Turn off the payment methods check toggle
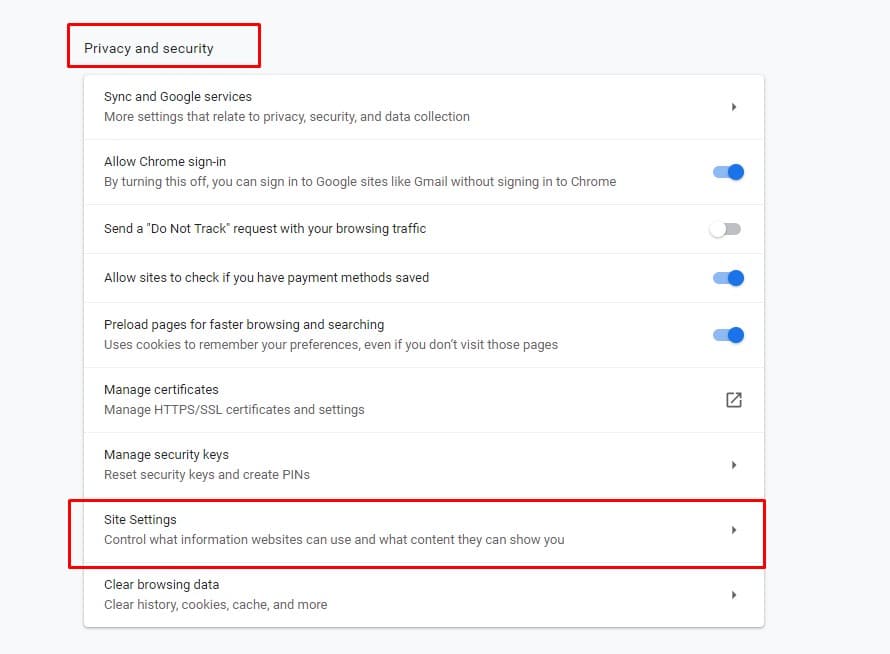Viewport: 890px width, 654px height. 728,278
